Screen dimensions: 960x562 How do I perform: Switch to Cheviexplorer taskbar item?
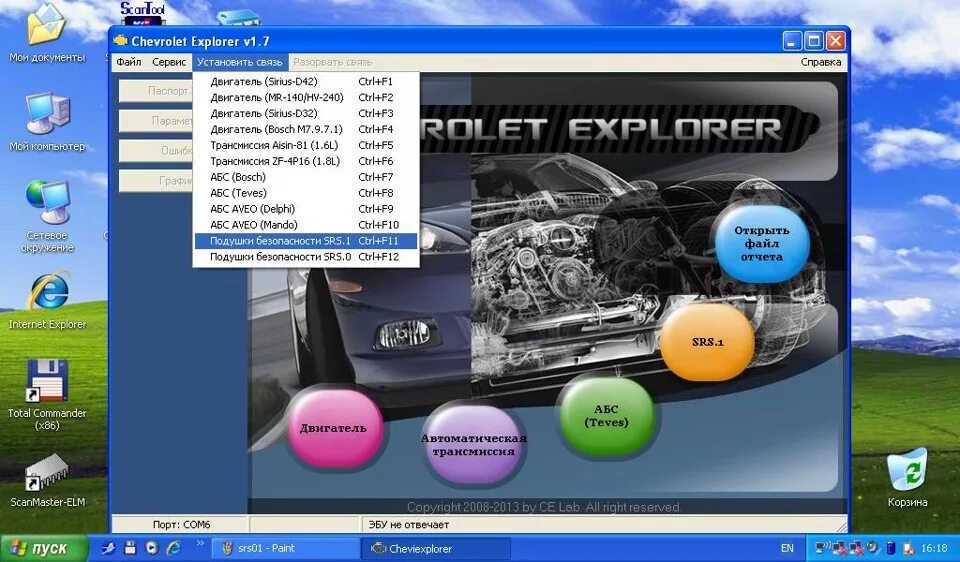tap(435, 548)
